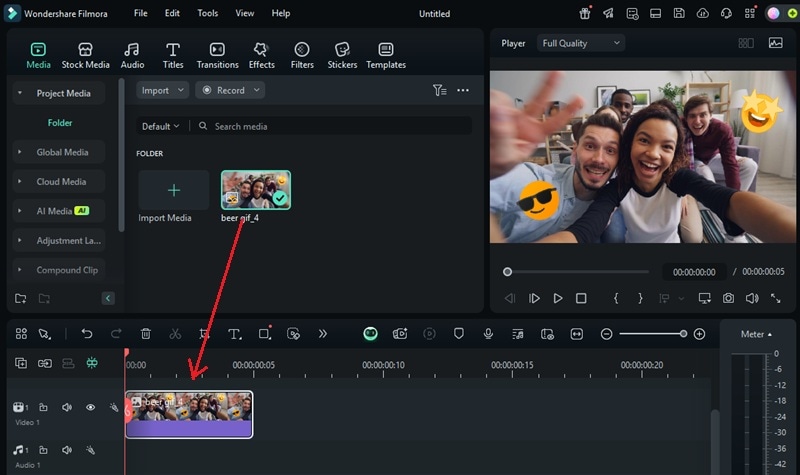Select the Crop tool in timeline toolbar
This screenshot has height=475, width=800.
[x=205, y=334]
